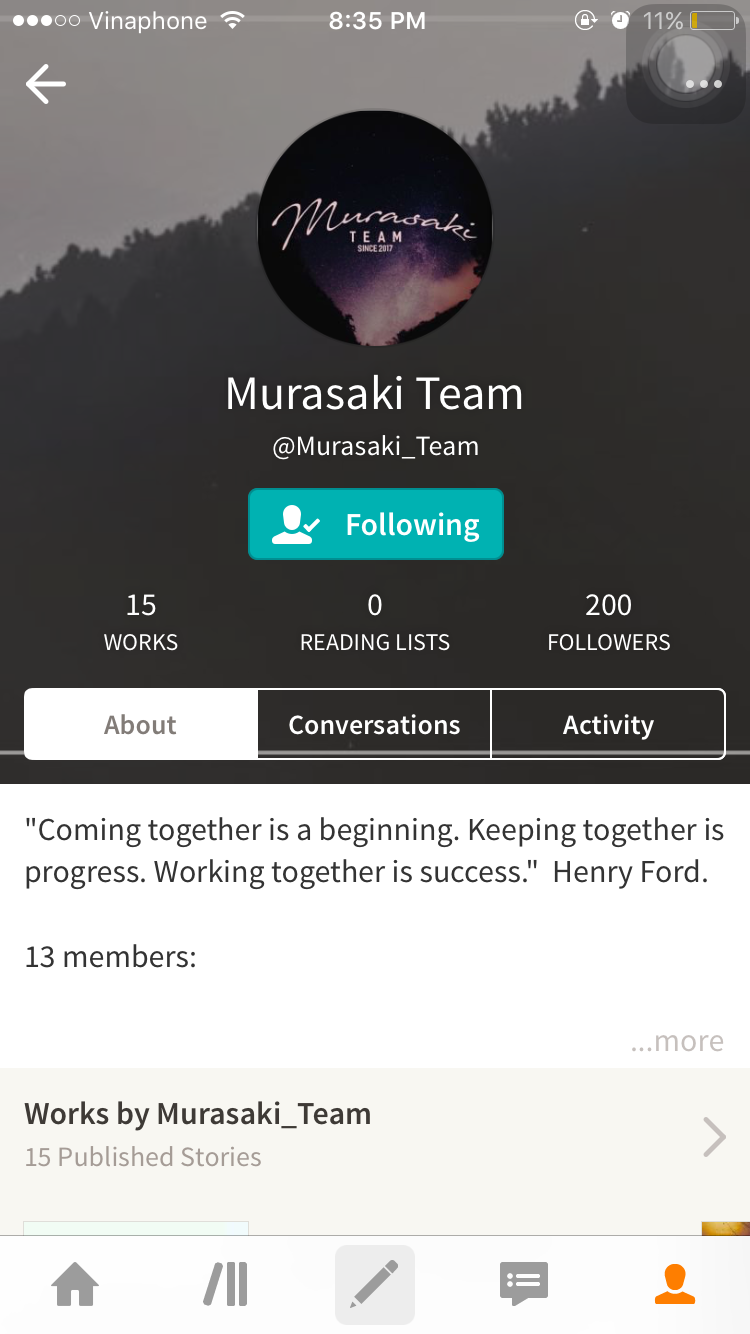Open the orange profile icon
750x1334 pixels.
tap(675, 1284)
